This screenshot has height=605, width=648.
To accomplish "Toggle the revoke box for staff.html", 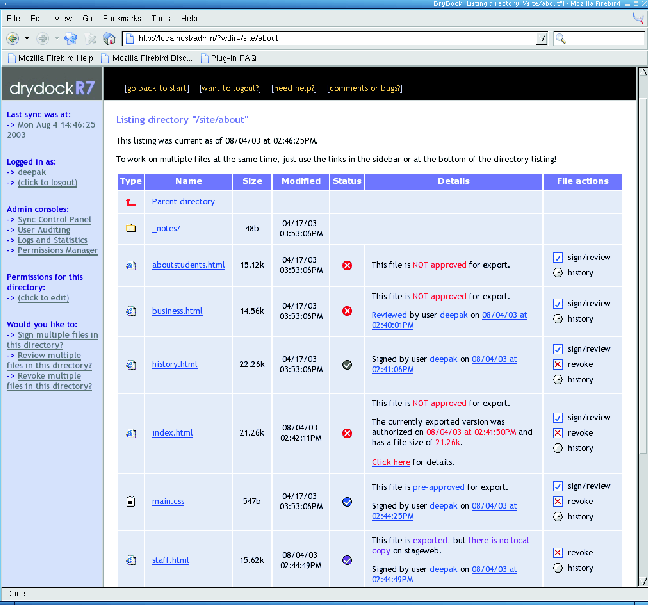I will pyautogui.click(x=557, y=553).
